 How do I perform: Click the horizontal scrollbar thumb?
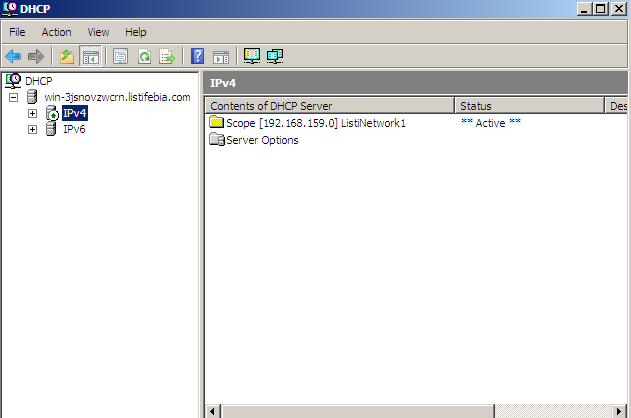tap(357, 411)
